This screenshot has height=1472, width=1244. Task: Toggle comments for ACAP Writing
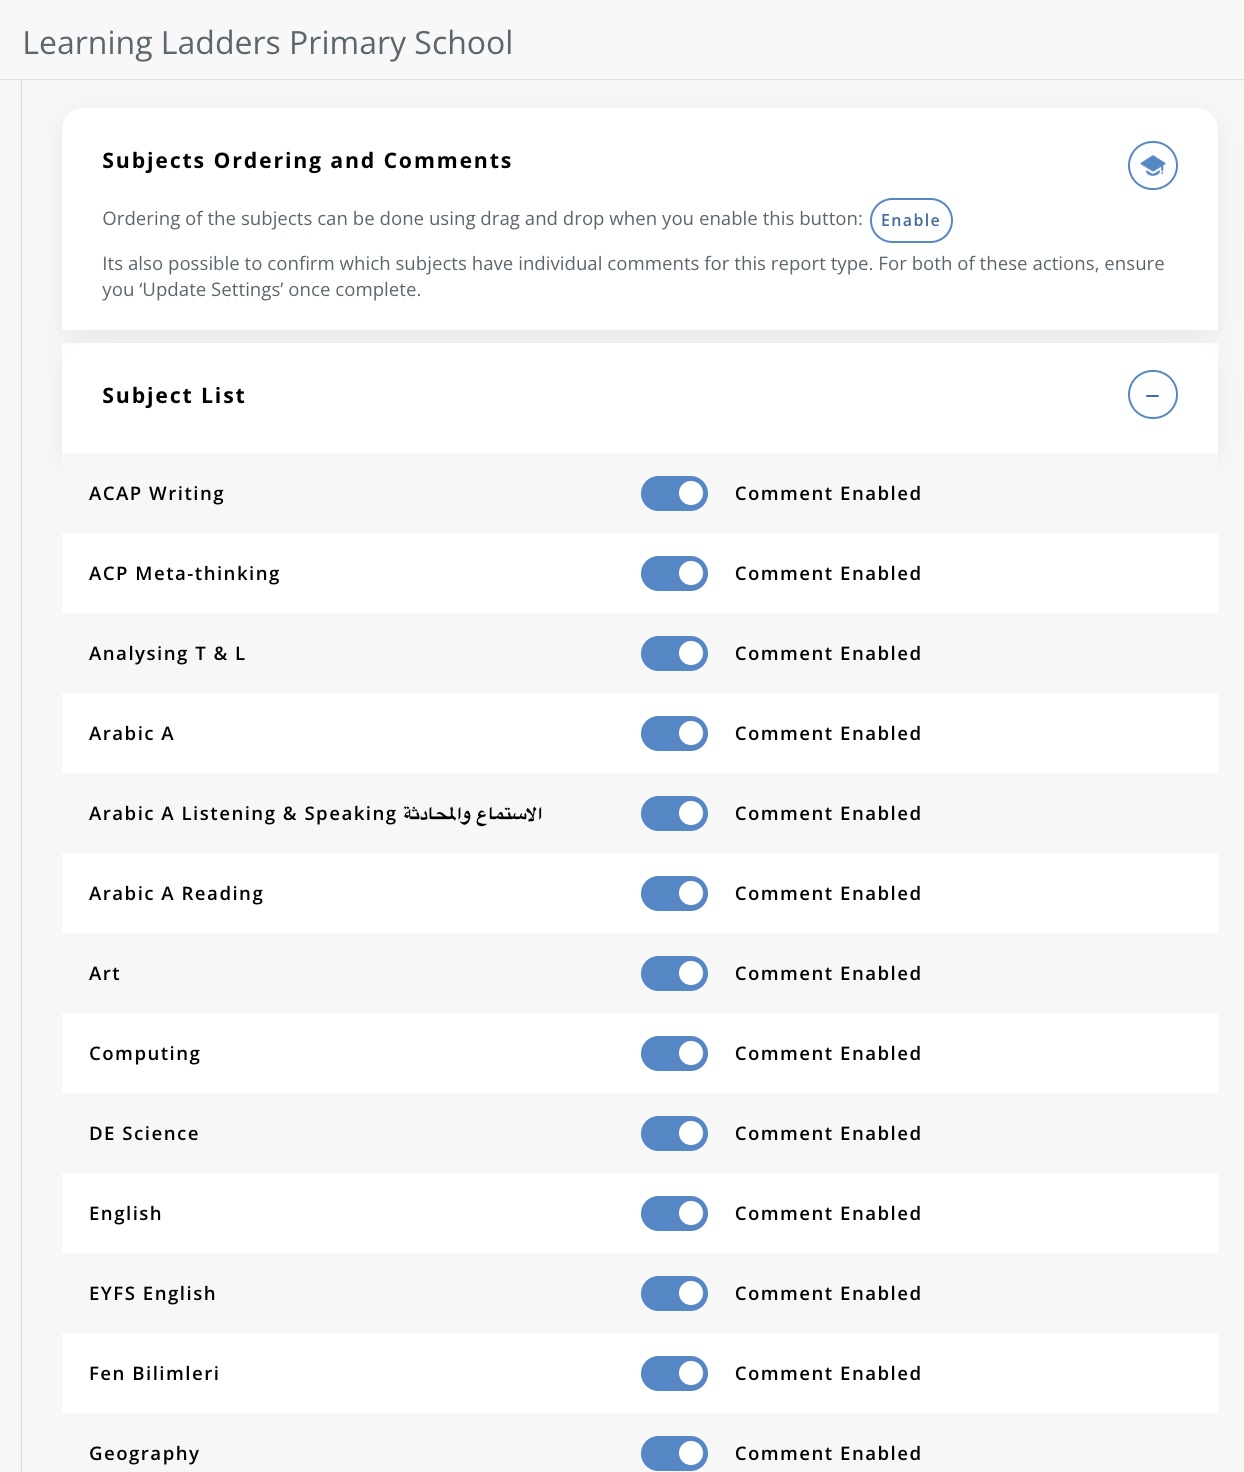(674, 493)
